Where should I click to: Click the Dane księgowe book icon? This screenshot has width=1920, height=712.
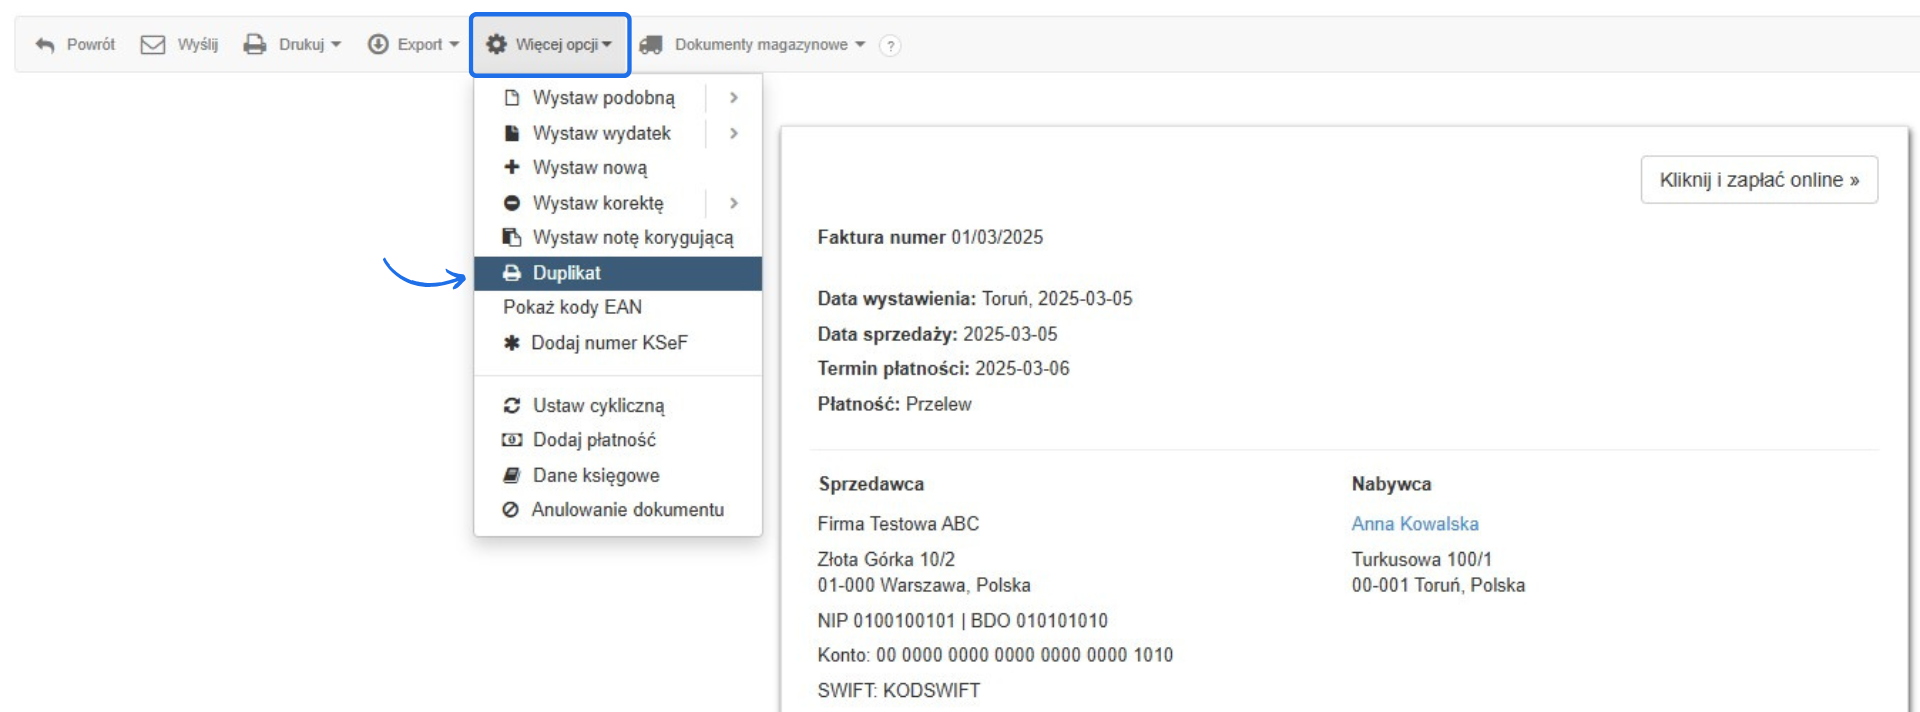pos(511,475)
